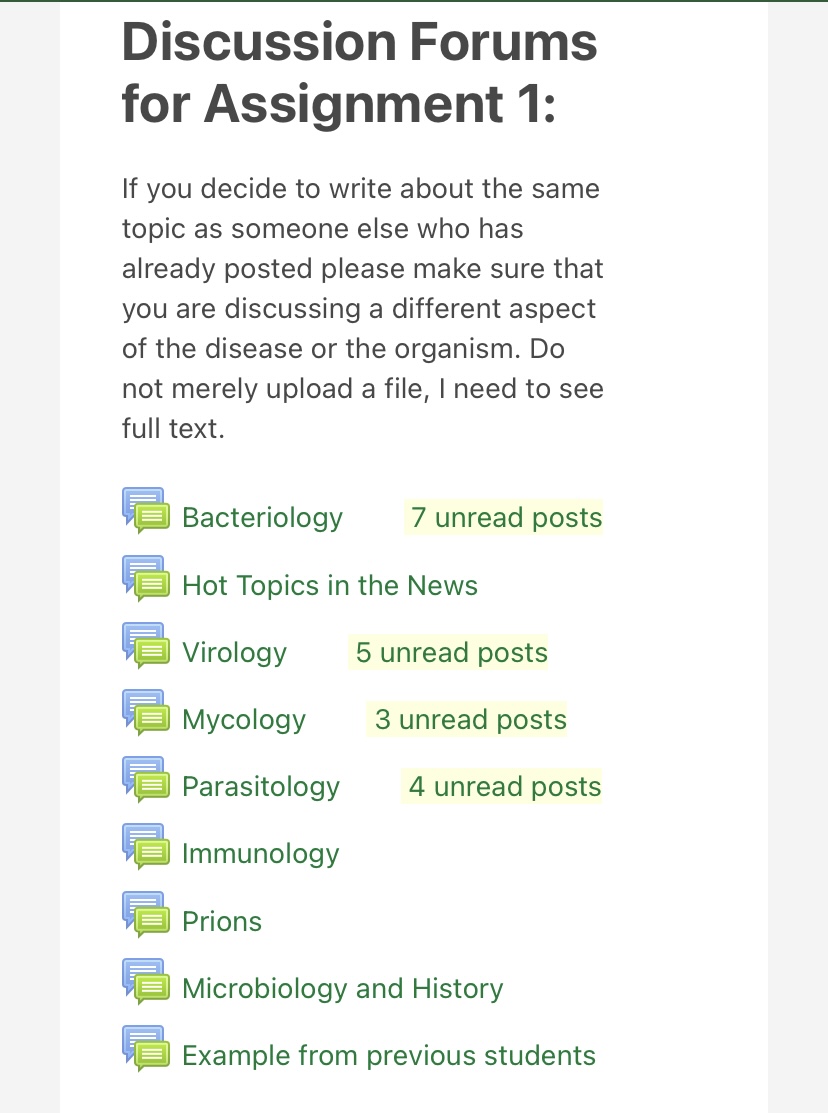
Task: Click the forum icon beside Hot Topics
Action: click(145, 577)
